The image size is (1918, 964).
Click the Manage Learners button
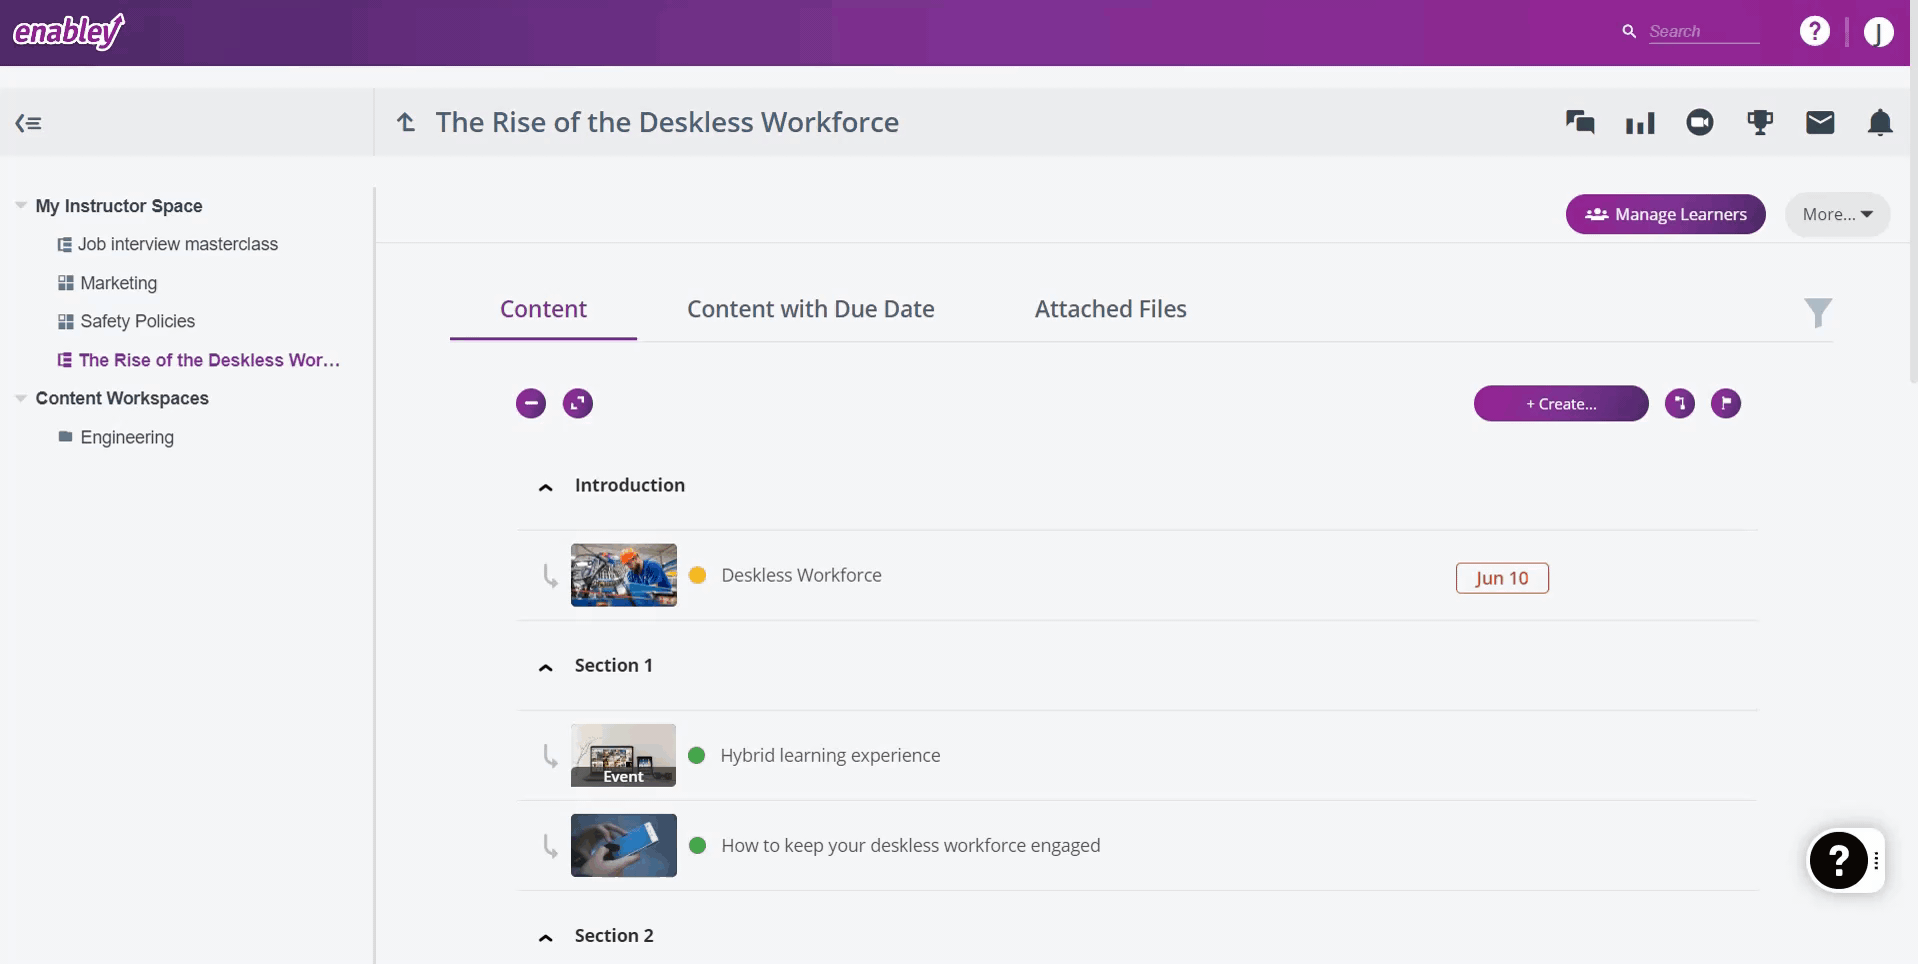pyautogui.click(x=1665, y=214)
